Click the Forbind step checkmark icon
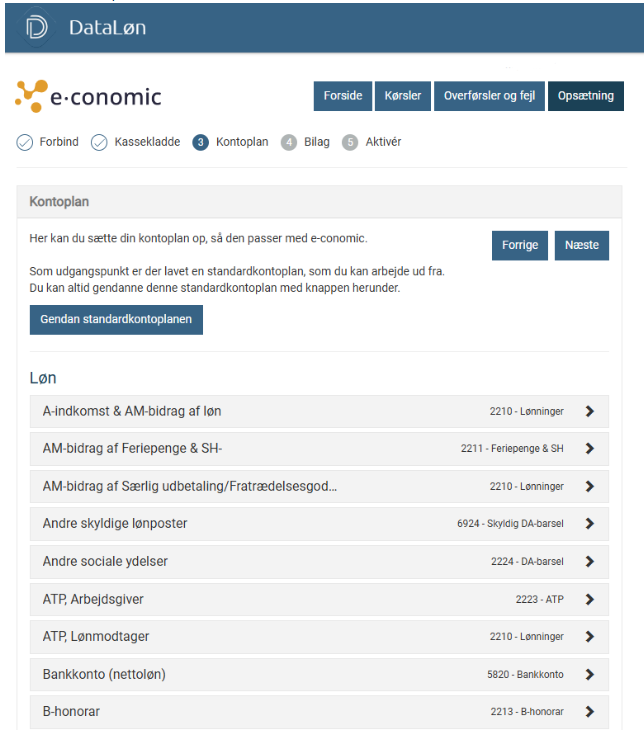 point(25,142)
